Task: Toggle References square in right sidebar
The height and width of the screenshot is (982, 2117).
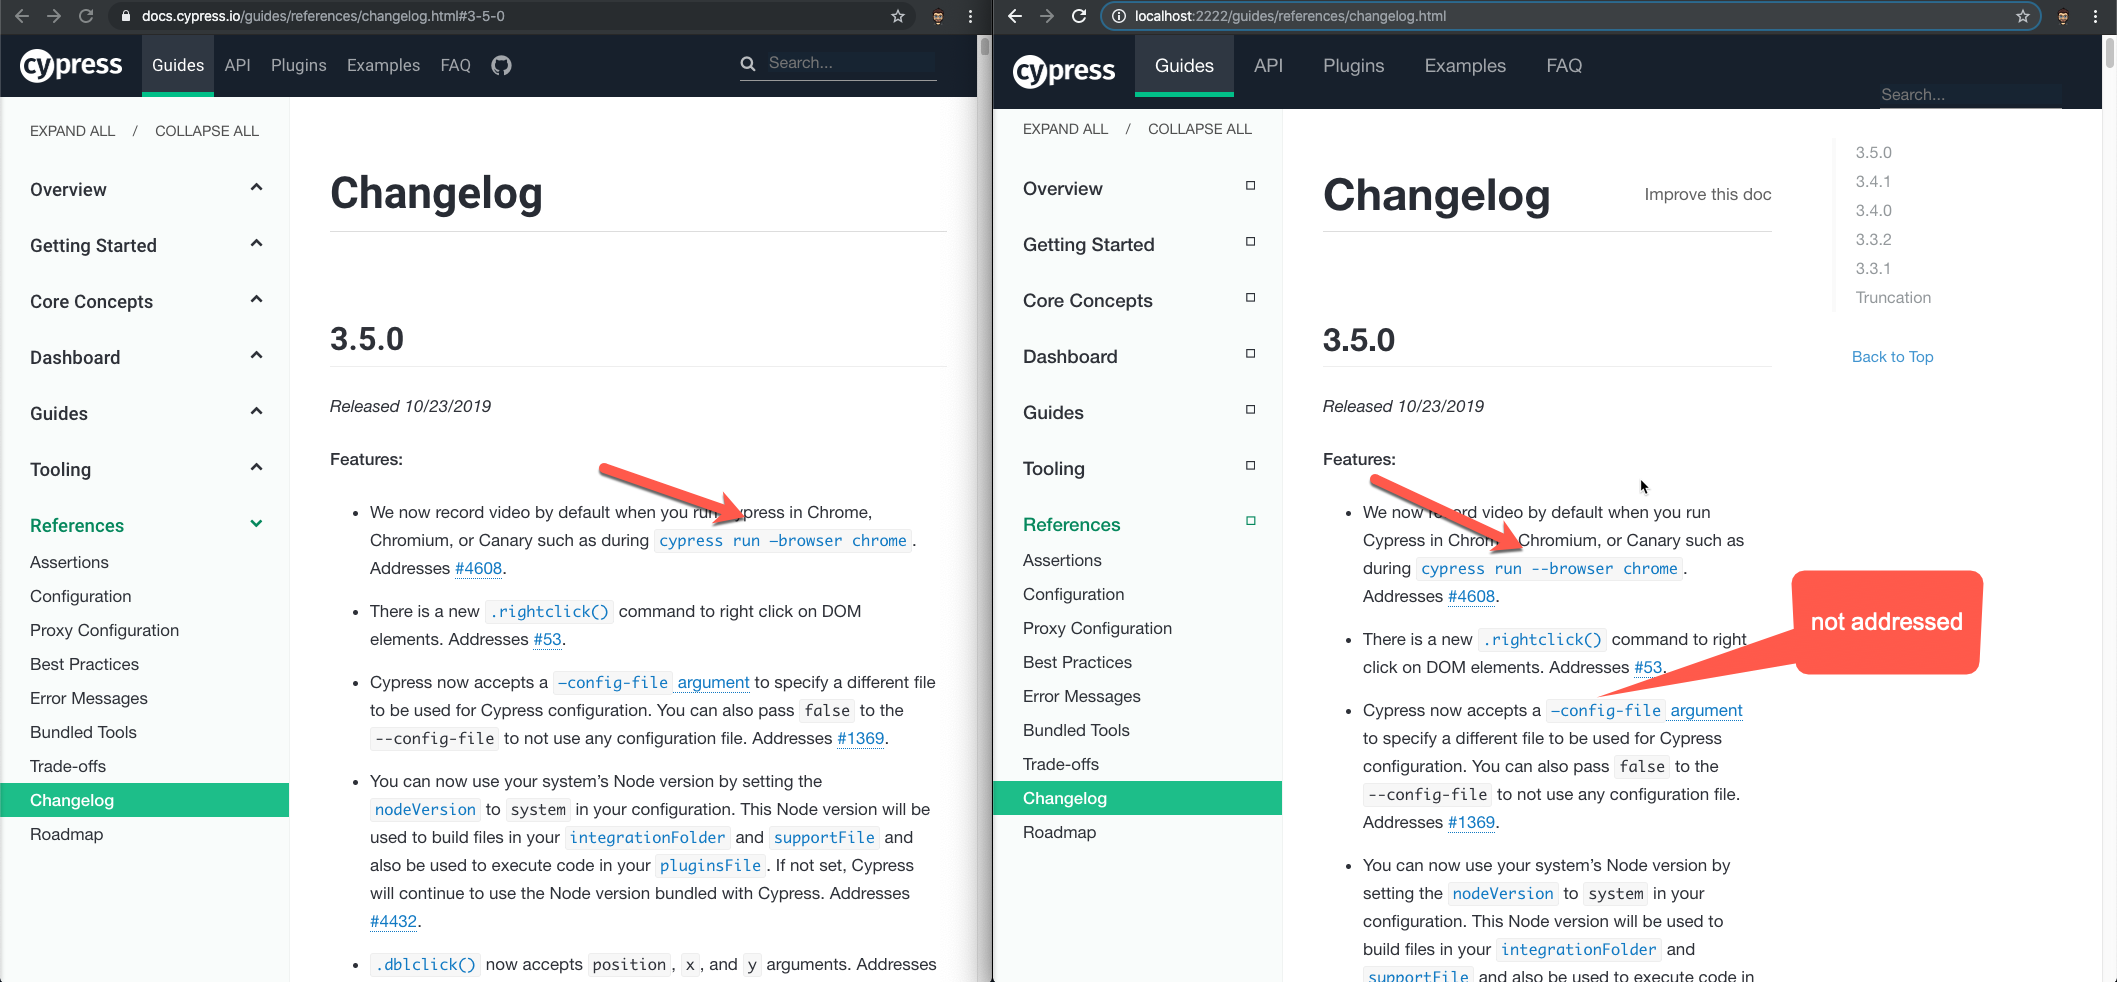Action: pos(1250,521)
